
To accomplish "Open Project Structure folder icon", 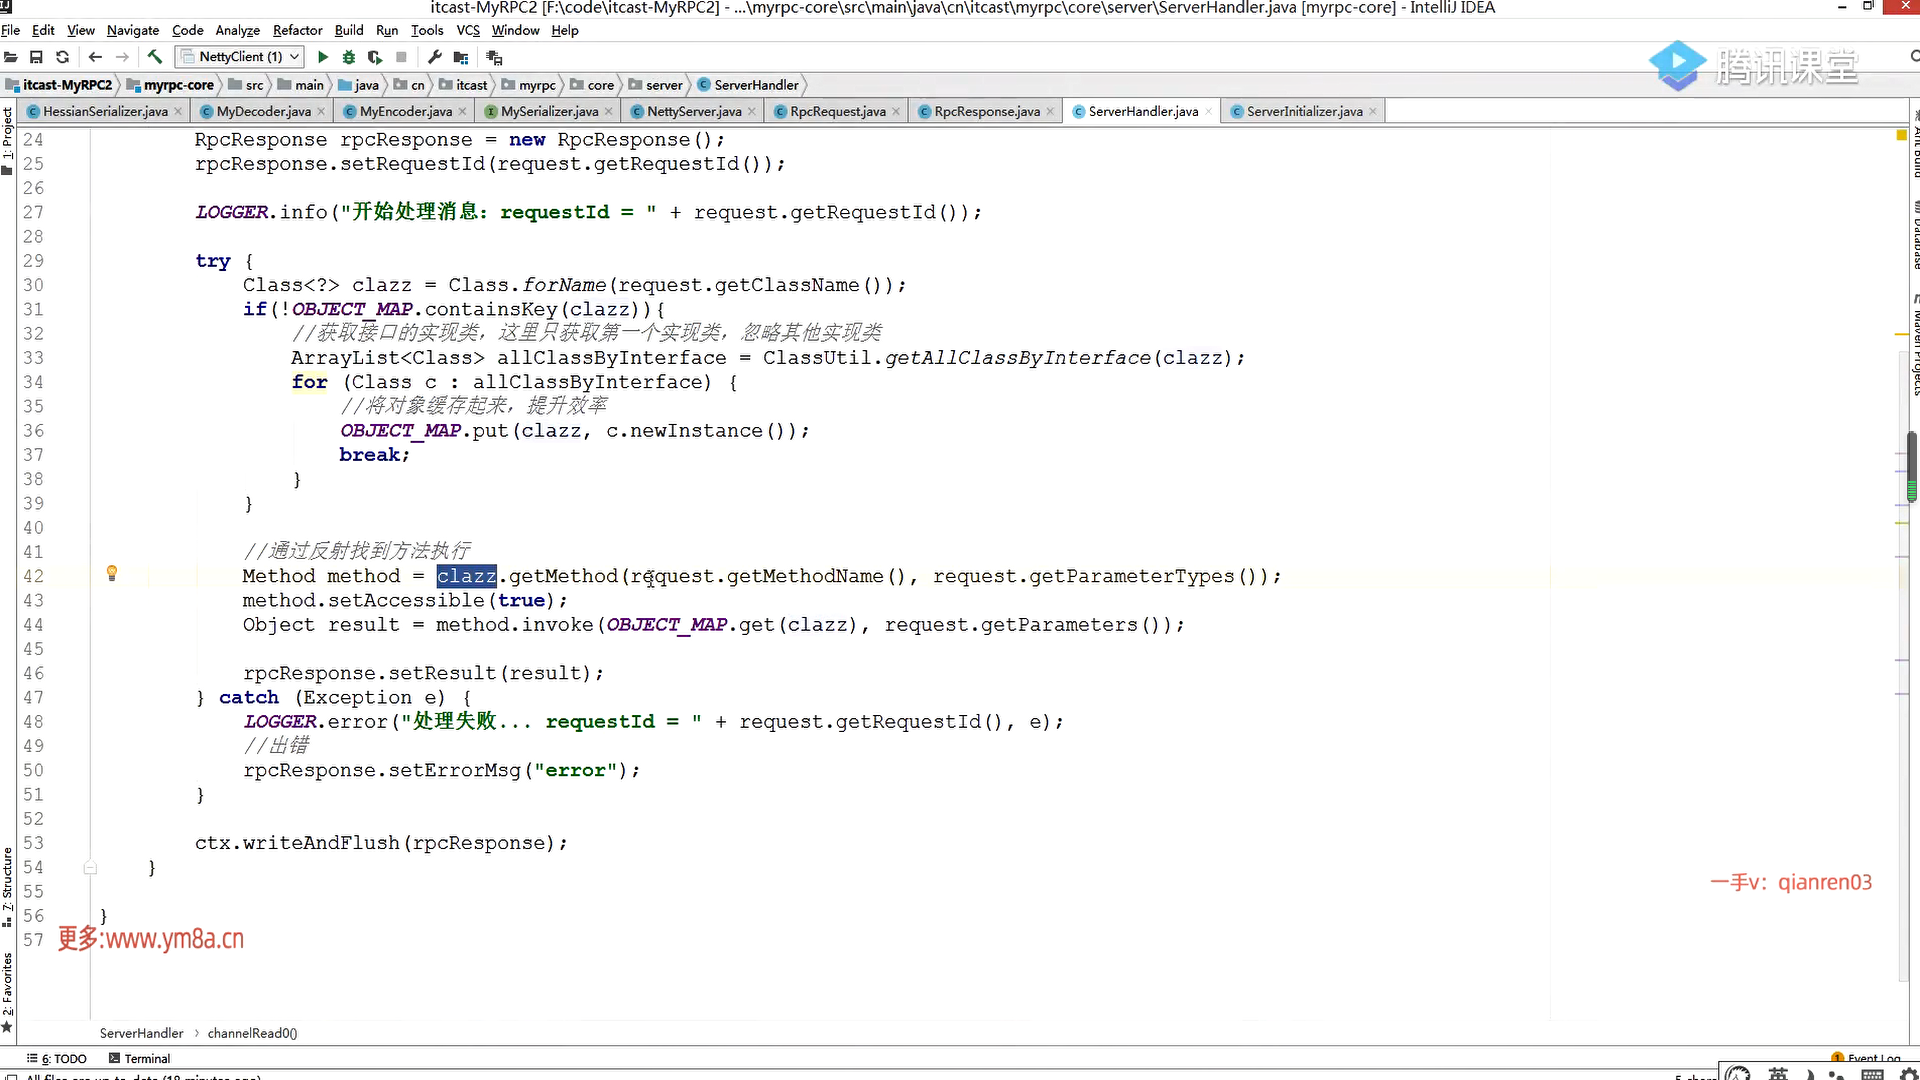I will (461, 57).
